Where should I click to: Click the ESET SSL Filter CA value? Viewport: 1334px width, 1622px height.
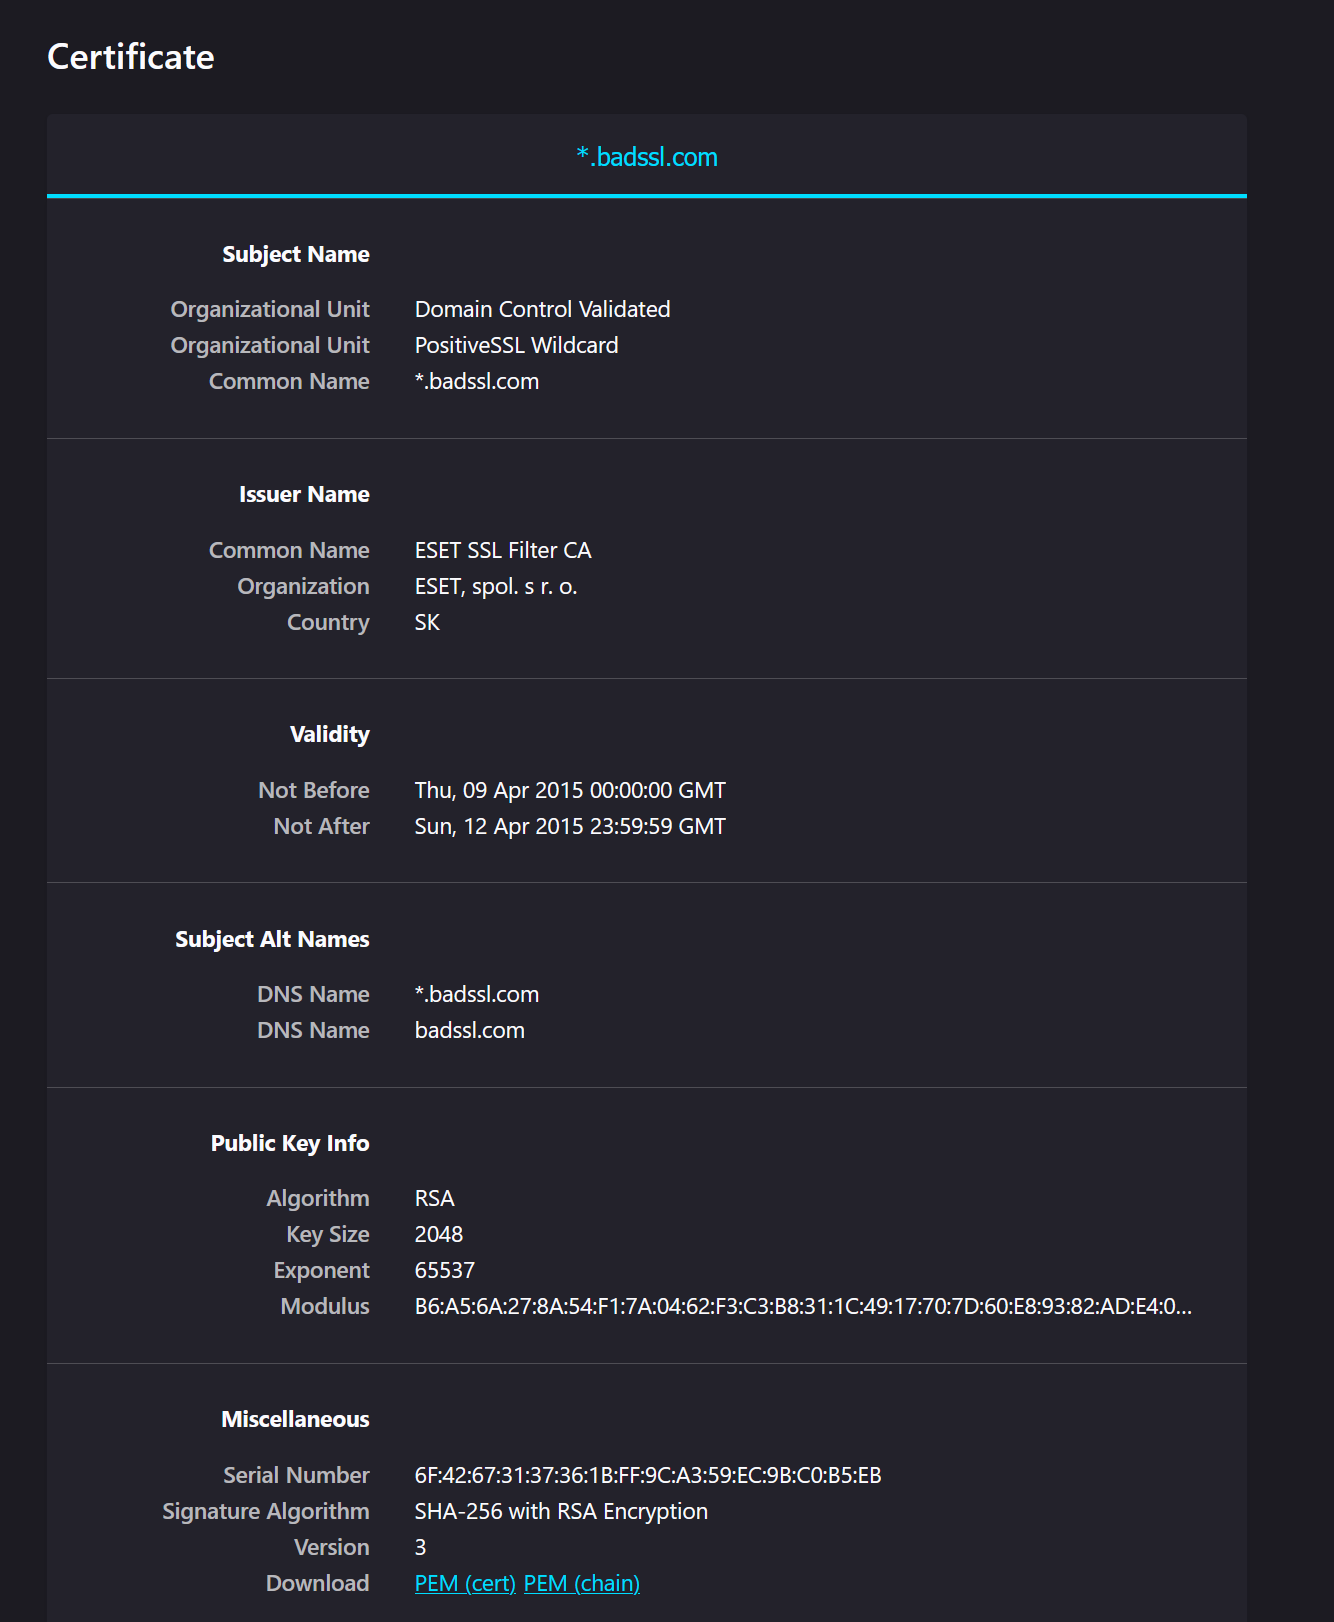[x=503, y=550]
